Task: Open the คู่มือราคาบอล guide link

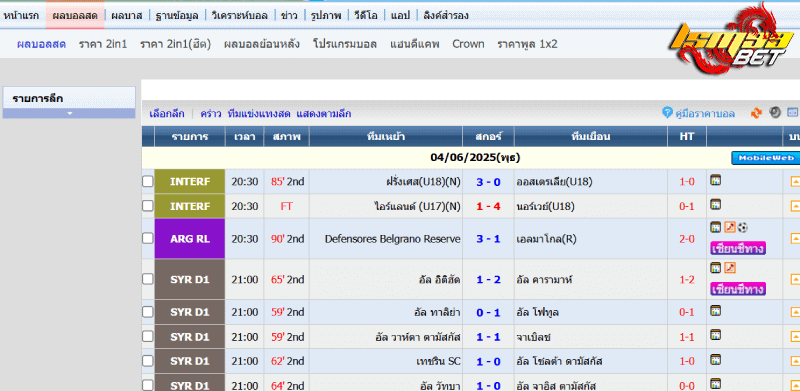Action: tap(705, 114)
